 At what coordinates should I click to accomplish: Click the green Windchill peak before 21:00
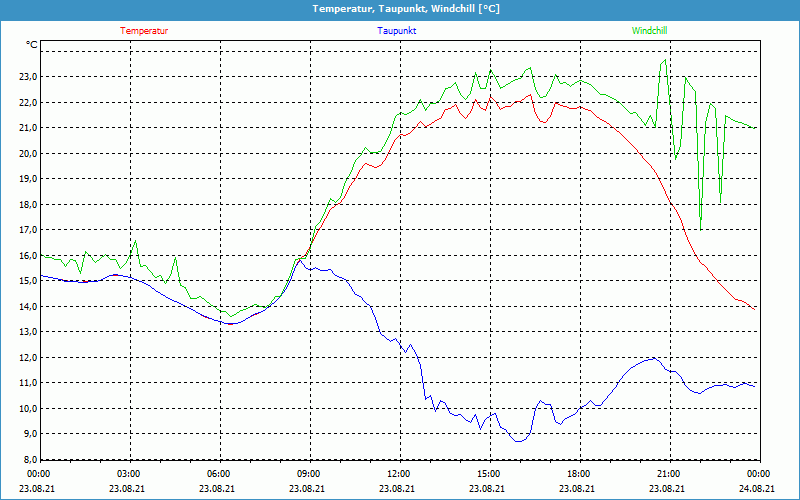665,60
